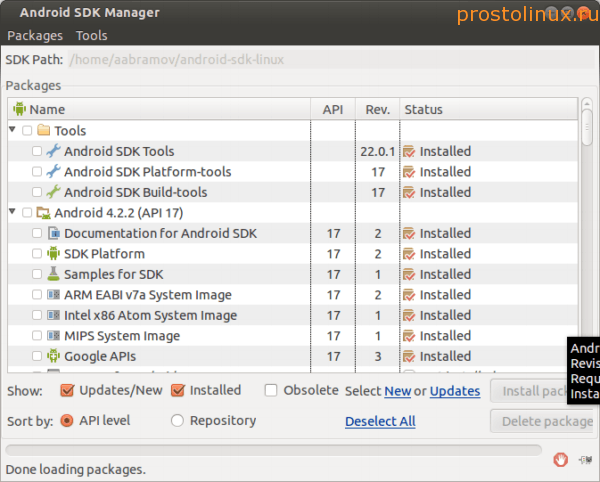Check the Intel x86 Atom System Image checkbox

[37, 315]
